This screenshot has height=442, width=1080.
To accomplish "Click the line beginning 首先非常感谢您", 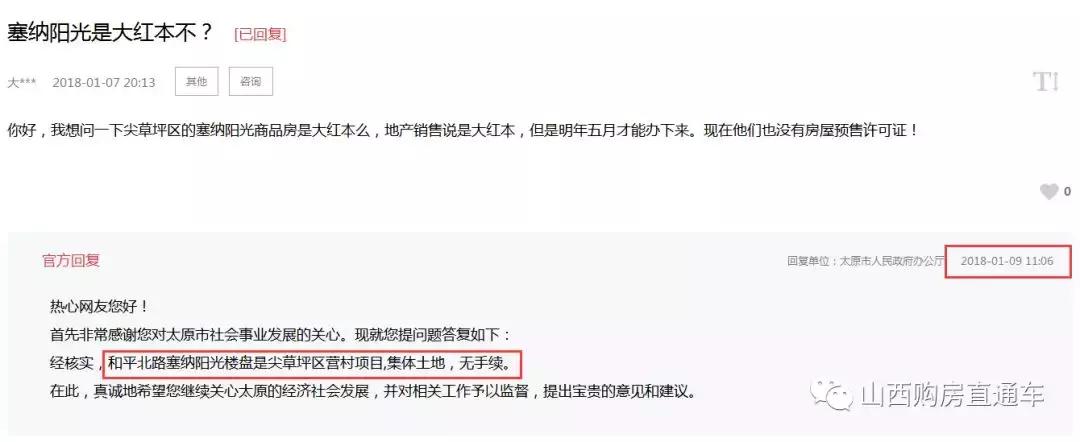I will coord(281,335).
